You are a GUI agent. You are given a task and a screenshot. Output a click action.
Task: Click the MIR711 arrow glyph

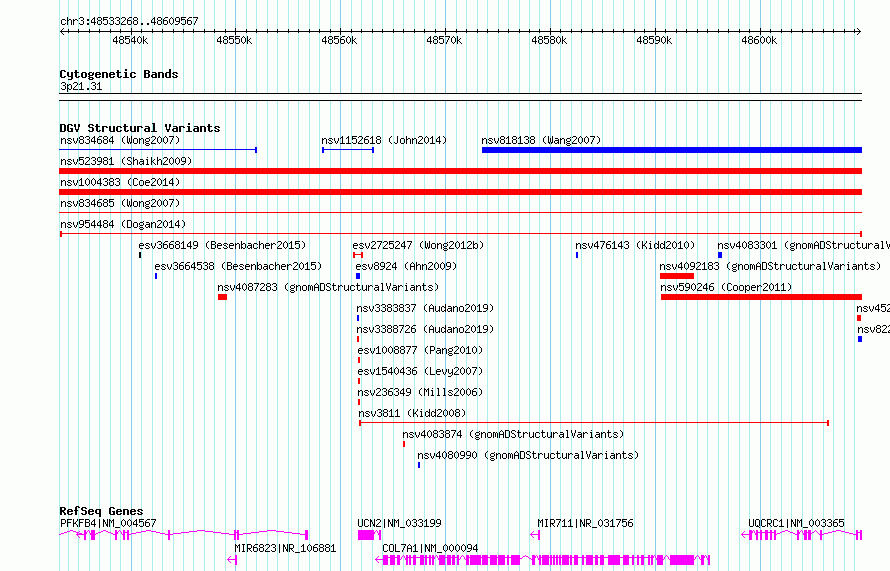tap(535, 535)
